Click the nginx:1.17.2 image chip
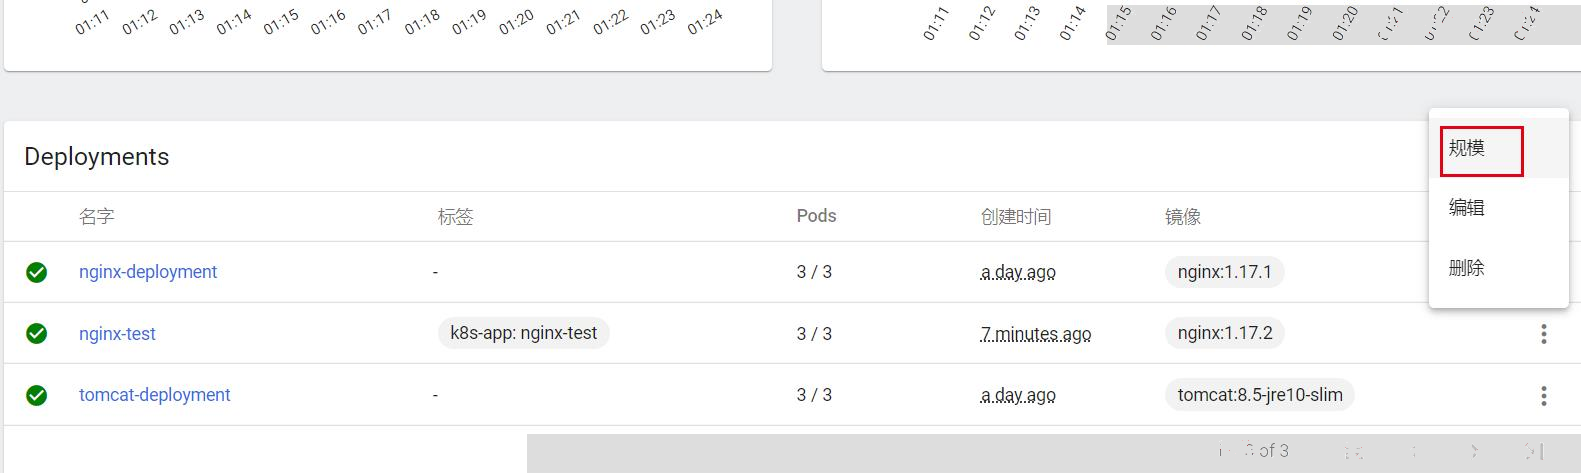 1225,333
